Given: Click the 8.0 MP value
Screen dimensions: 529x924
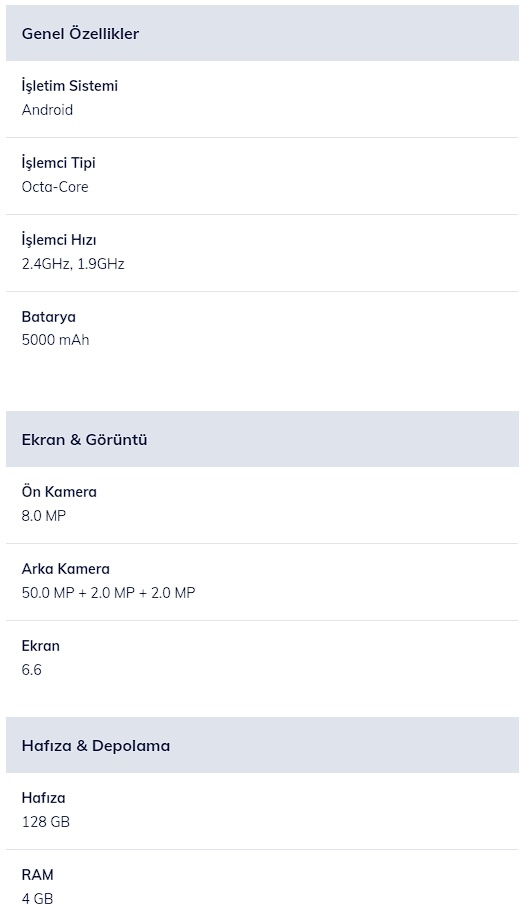Looking at the screenshot, I should (x=44, y=516).
